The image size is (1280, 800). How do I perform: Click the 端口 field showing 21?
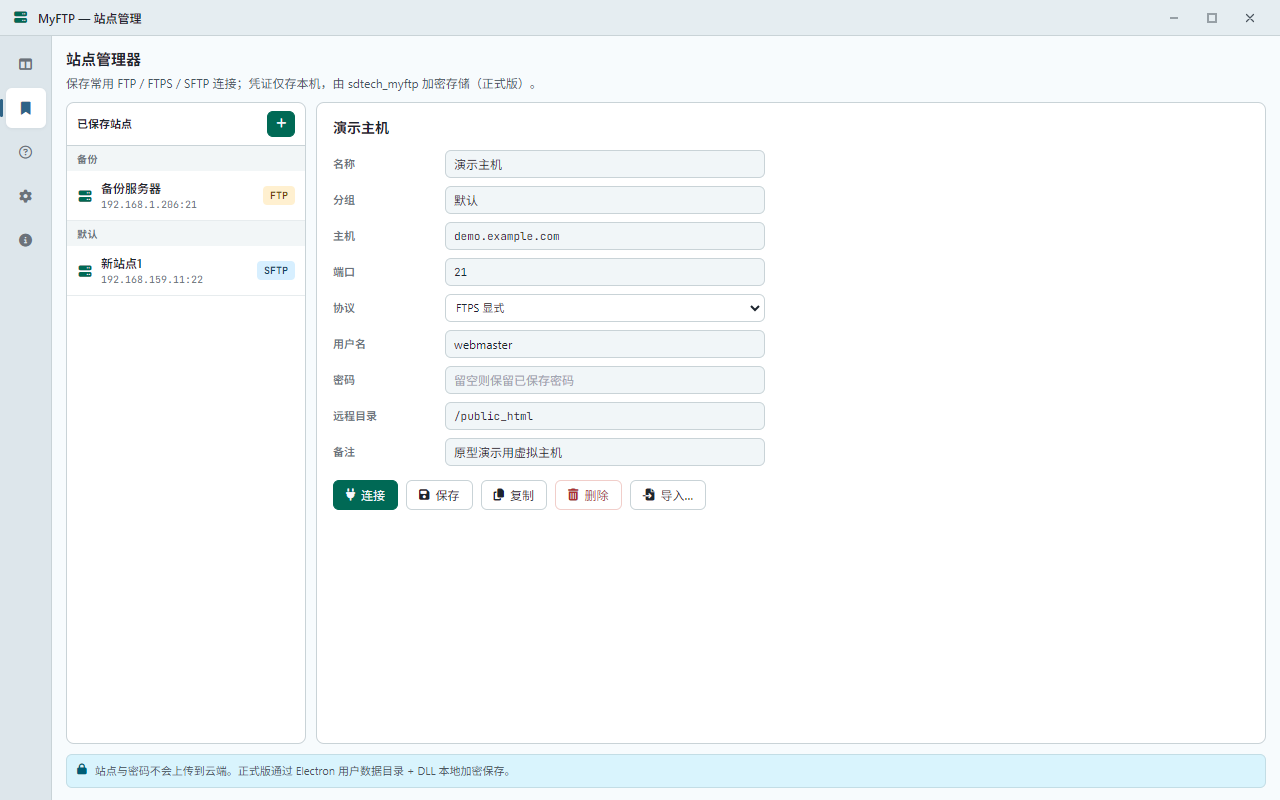(604, 272)
